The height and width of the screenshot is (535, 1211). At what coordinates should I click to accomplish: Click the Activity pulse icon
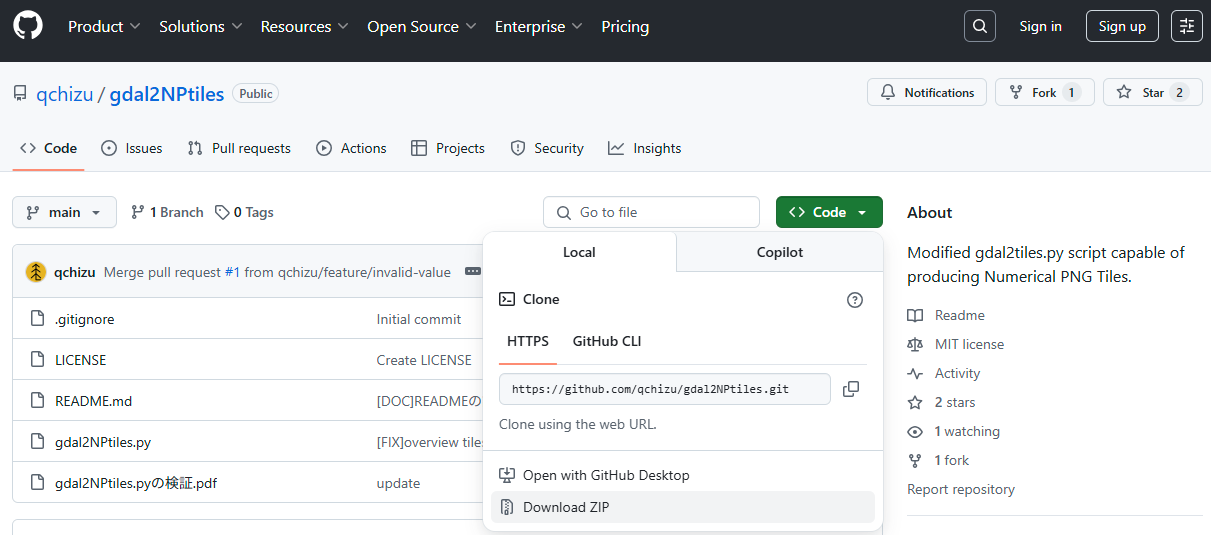915,373
